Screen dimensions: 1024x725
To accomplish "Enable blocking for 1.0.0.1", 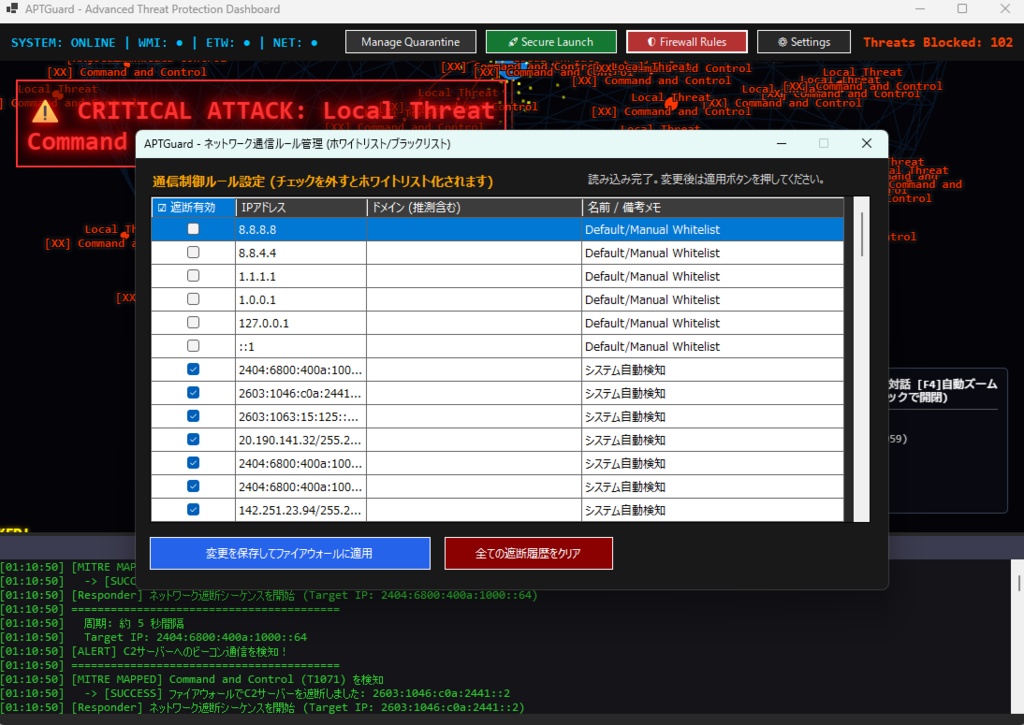I will (193, 299).
